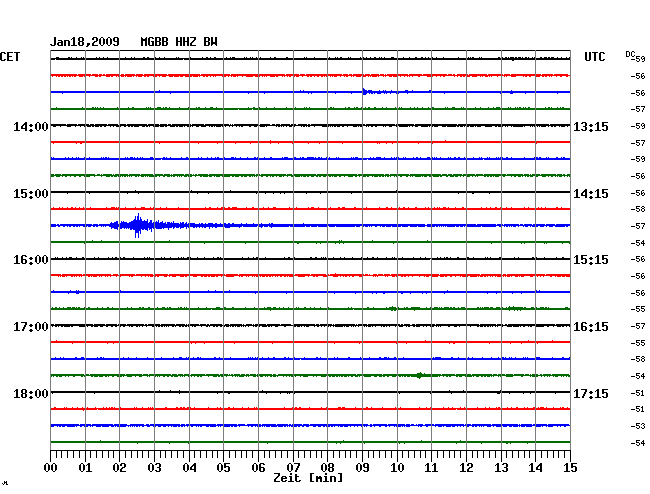Click the 13:15 UTC time label
The image size is (650, 494).
(591, 126)
